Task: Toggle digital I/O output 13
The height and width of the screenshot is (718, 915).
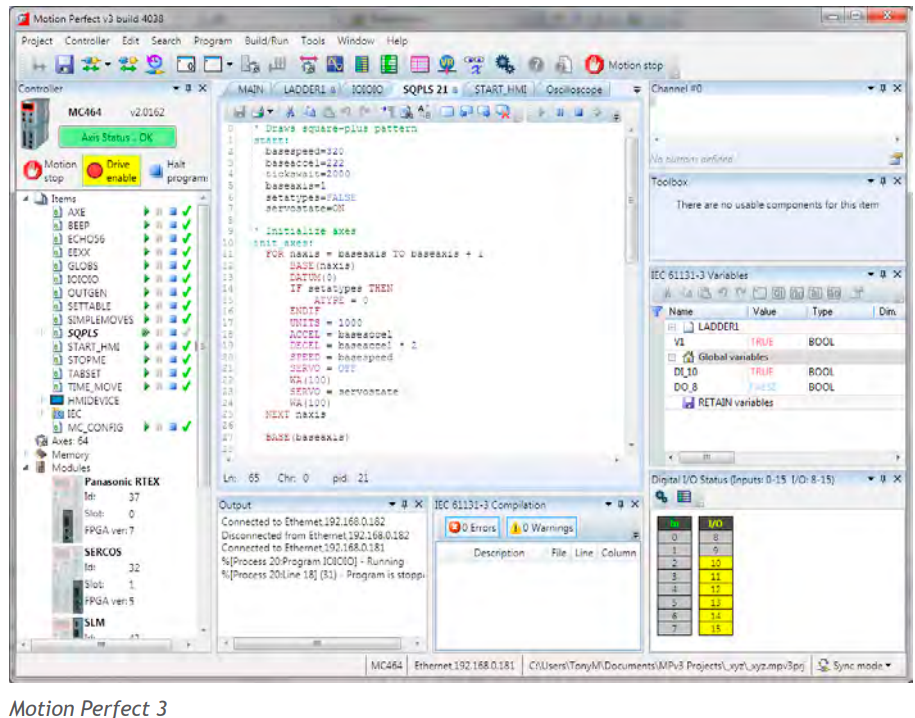Action: pos(715,602)
